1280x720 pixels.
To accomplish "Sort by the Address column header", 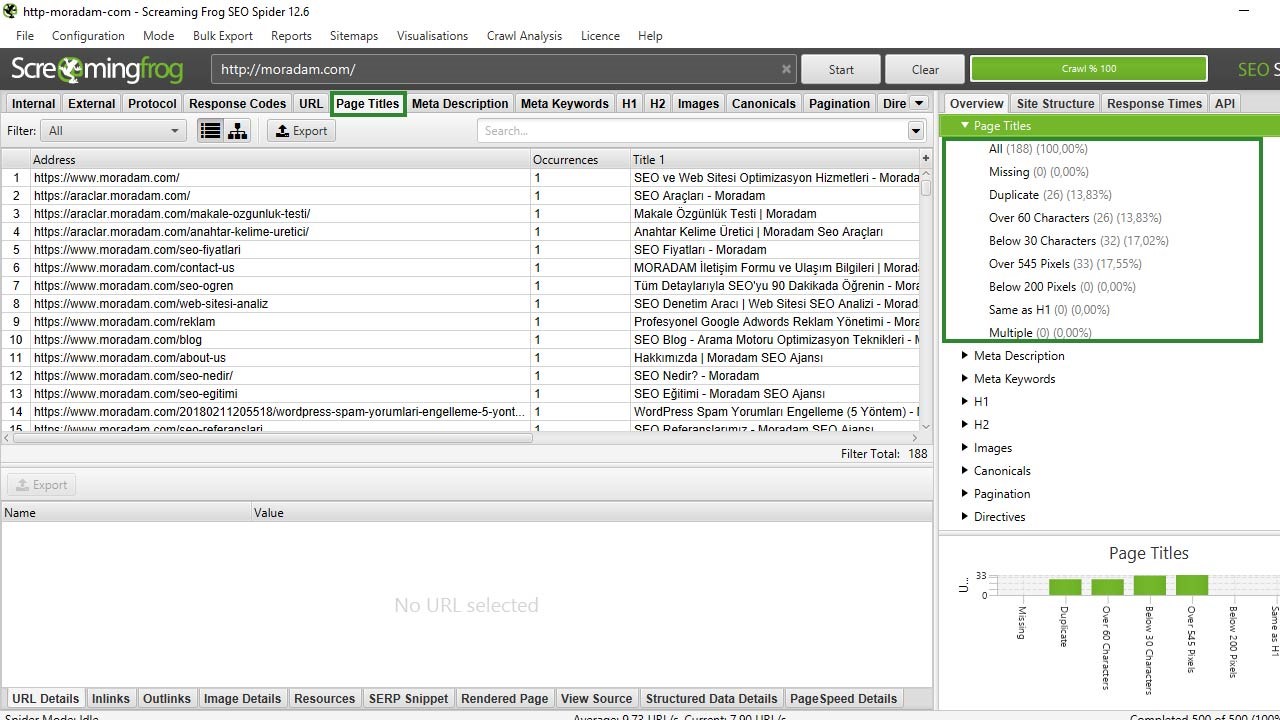I will (280, 159).
